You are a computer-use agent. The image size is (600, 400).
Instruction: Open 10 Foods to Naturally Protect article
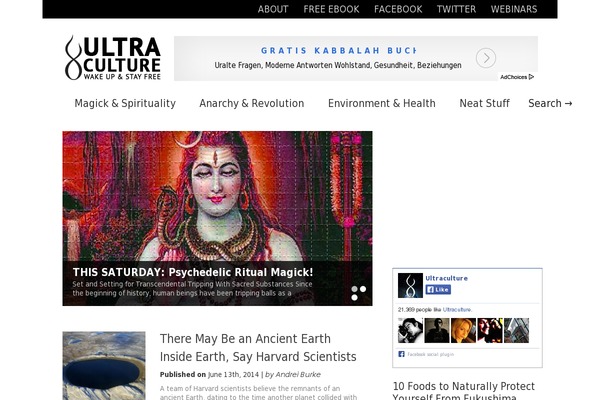(x=464, y=390)
